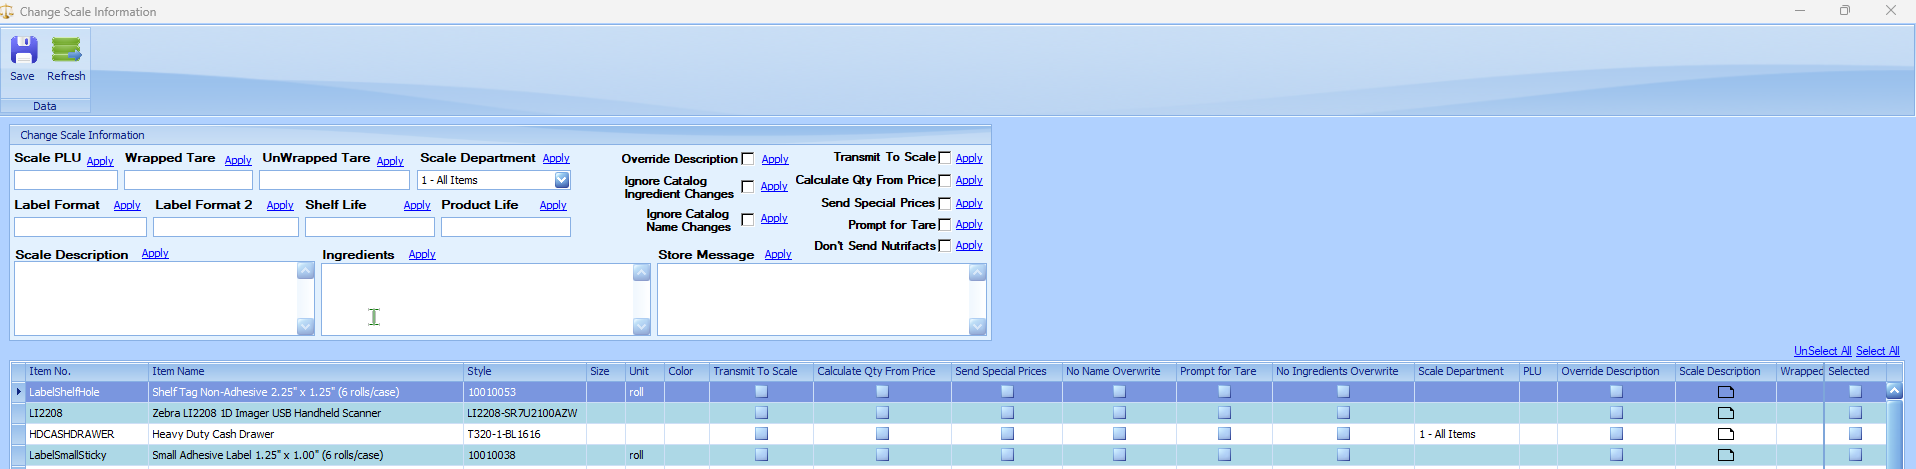Open Scale Description note icon for LabelSmallSticky row
This screenshot has width=1916, height=469.
[x=1725, y=455]
